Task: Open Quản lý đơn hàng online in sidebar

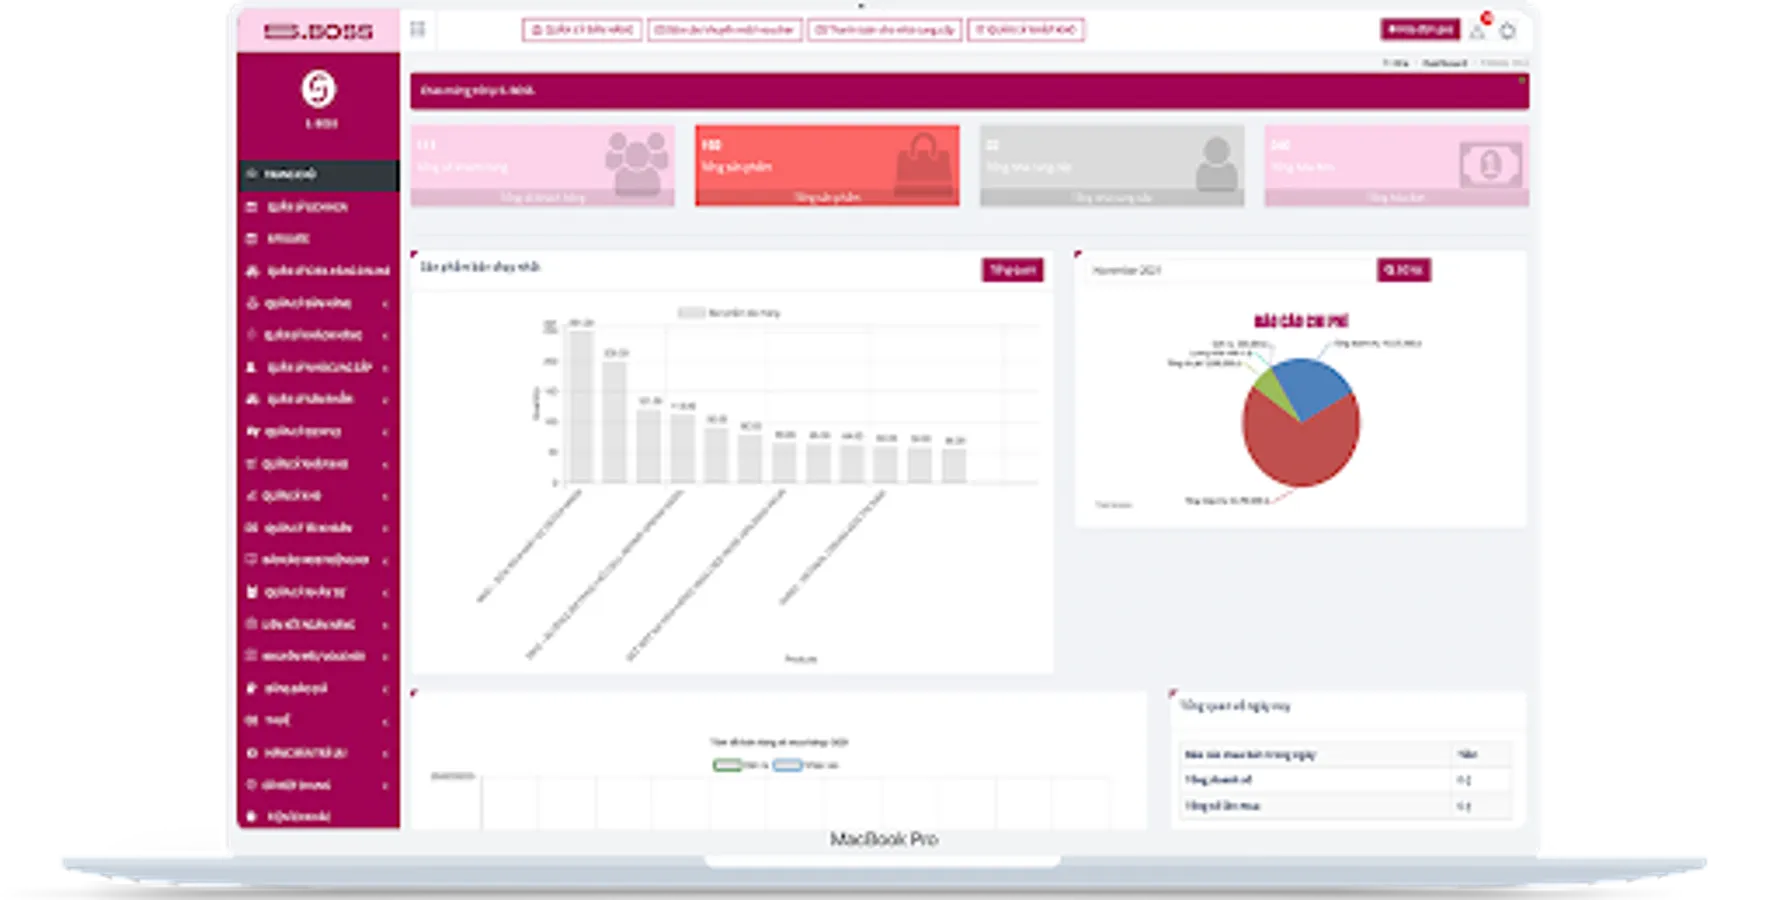Action: (318, 271)
